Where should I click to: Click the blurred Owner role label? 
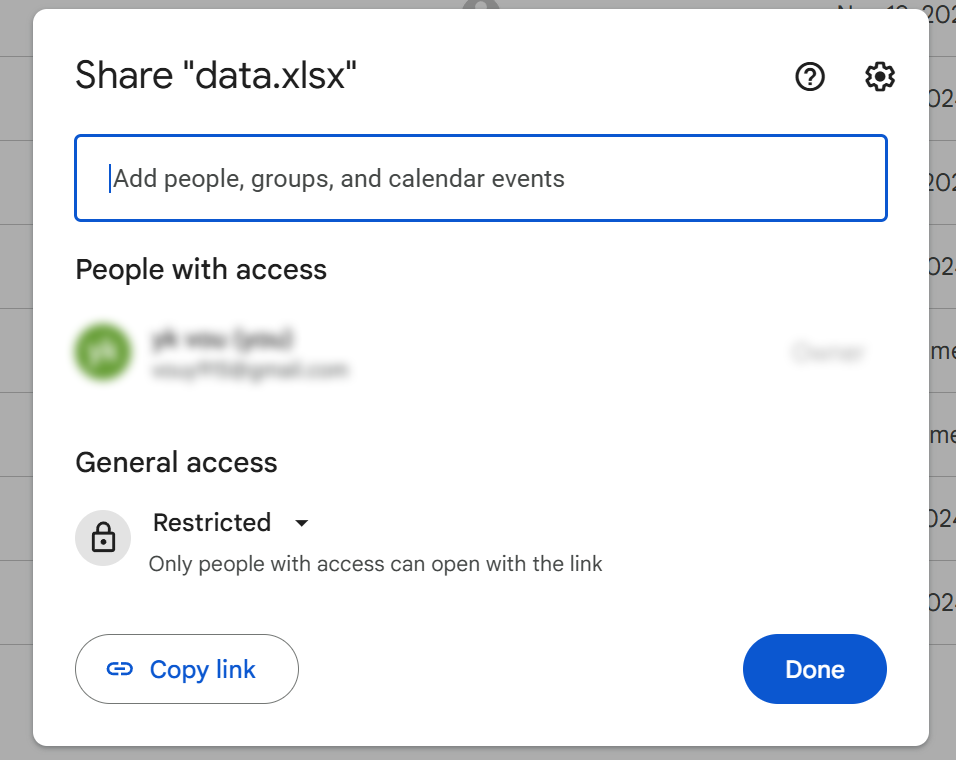827,352
